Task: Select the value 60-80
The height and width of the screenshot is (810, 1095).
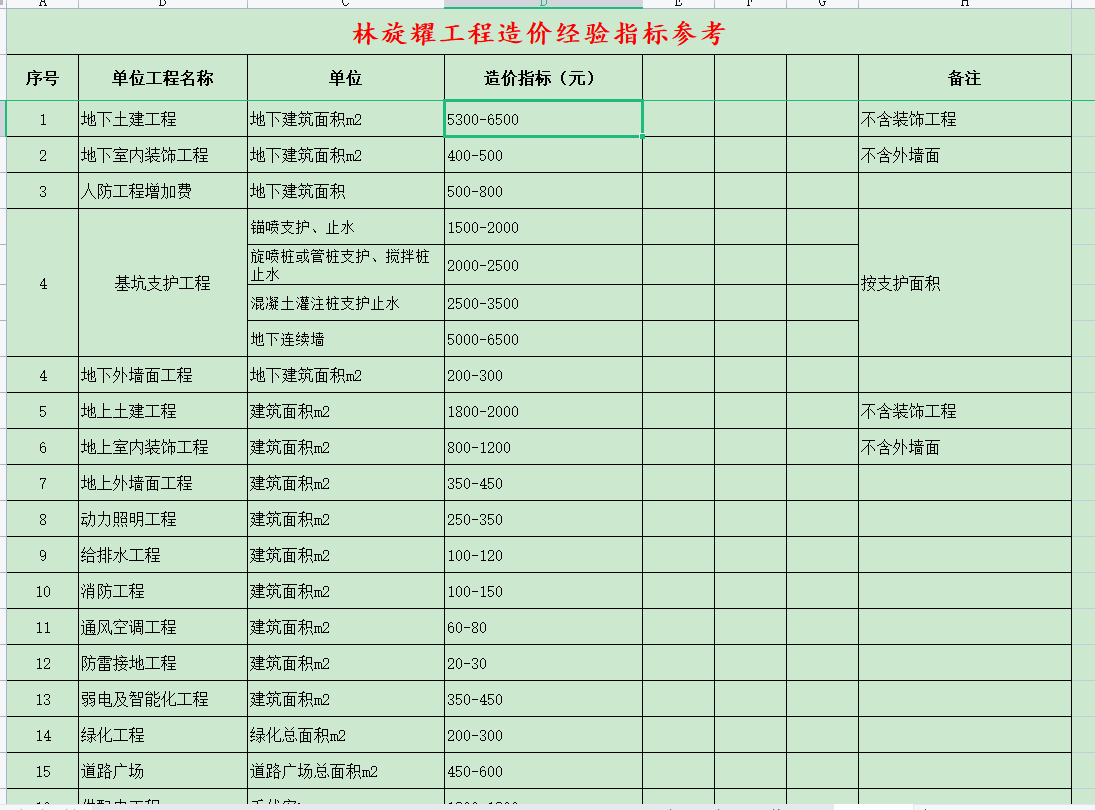Action: coord(543,627)
